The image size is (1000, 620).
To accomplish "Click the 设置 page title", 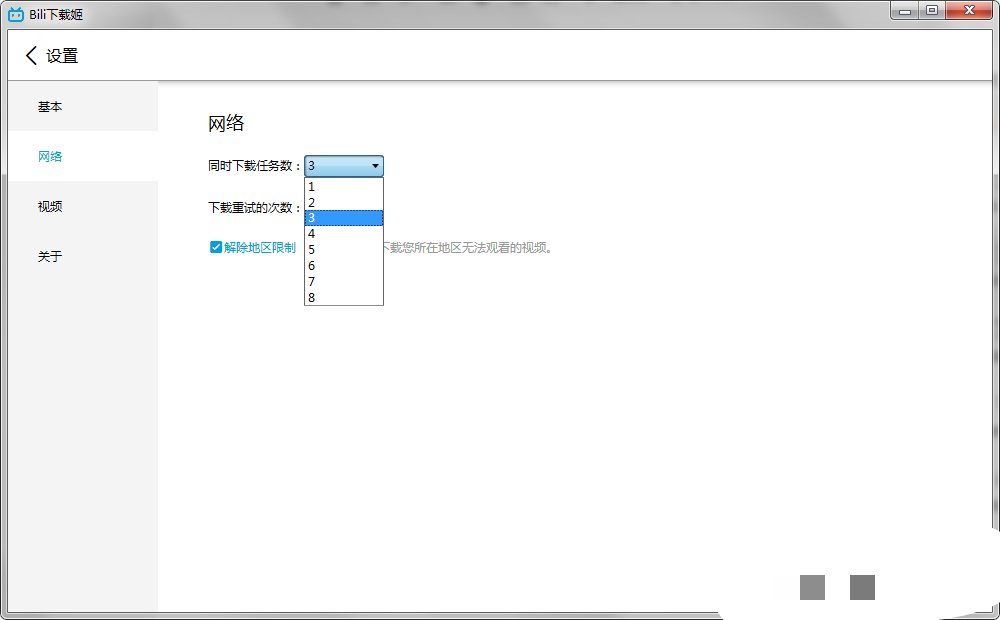I will [x=62, y=55].
